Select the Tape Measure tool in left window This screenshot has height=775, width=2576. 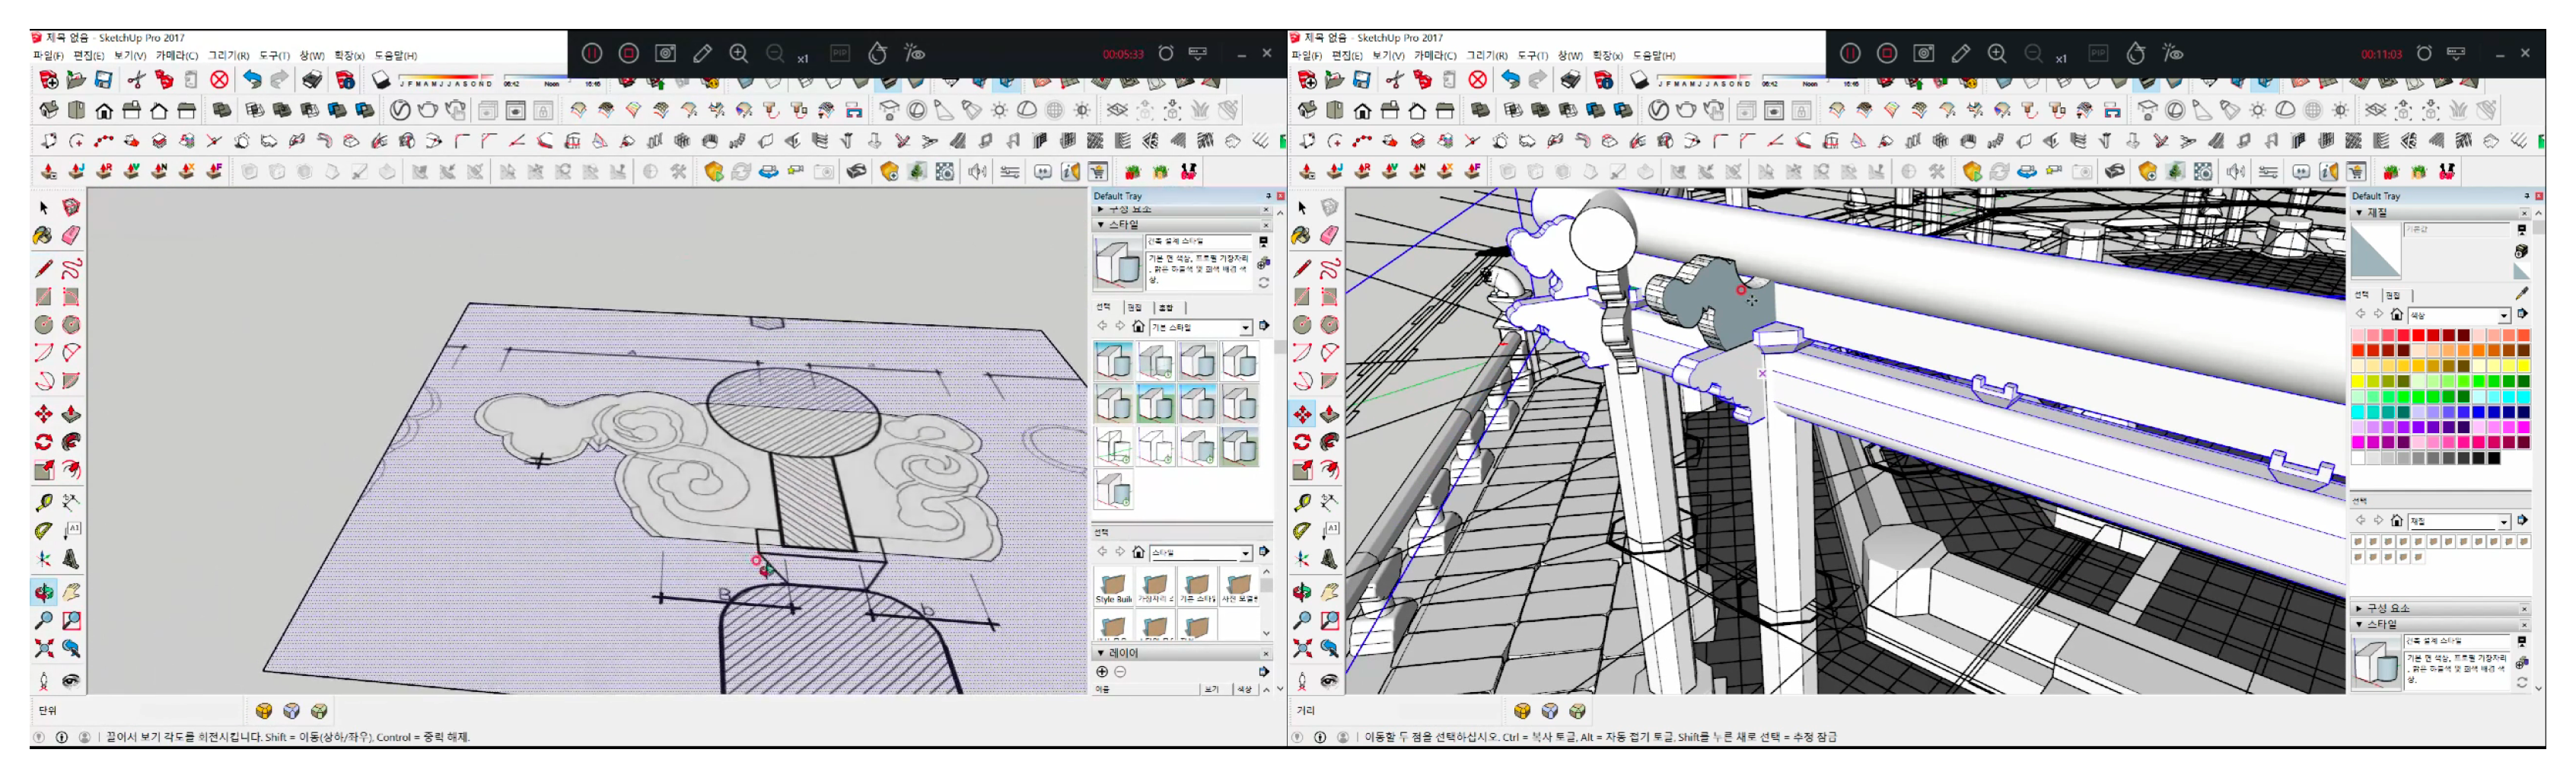(x=44, y=503)
